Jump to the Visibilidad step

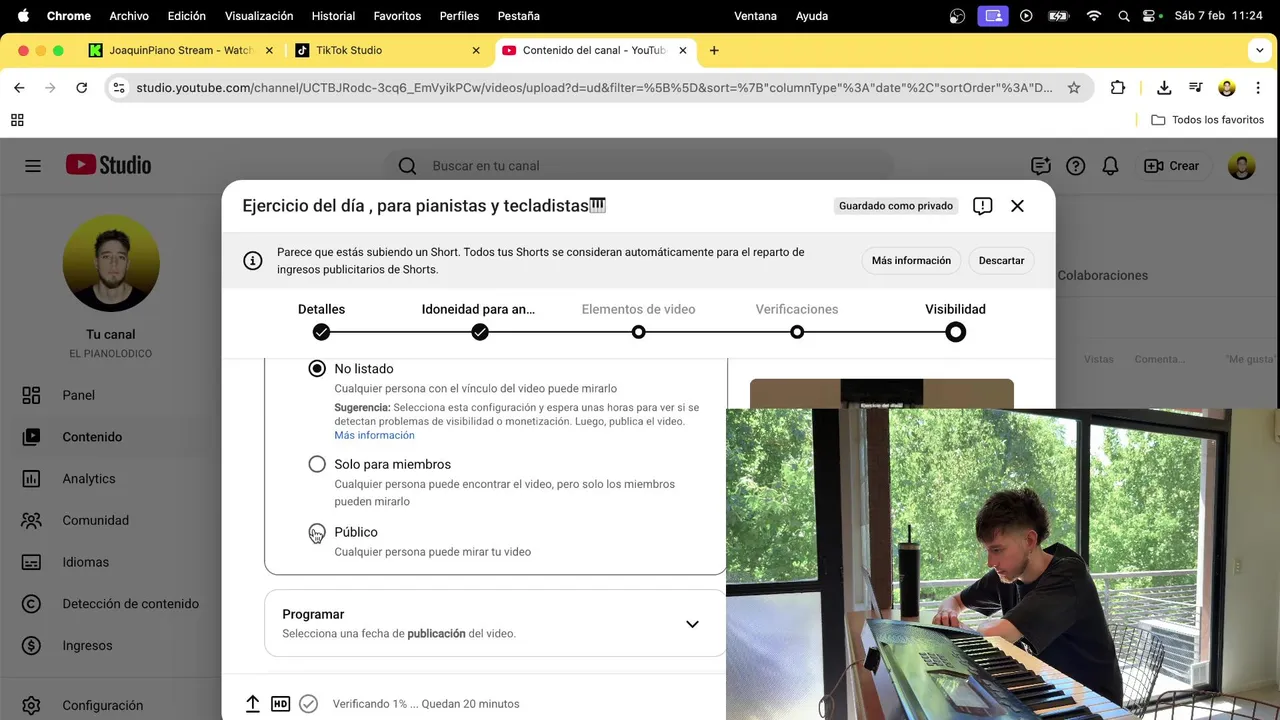click(956, 321)
